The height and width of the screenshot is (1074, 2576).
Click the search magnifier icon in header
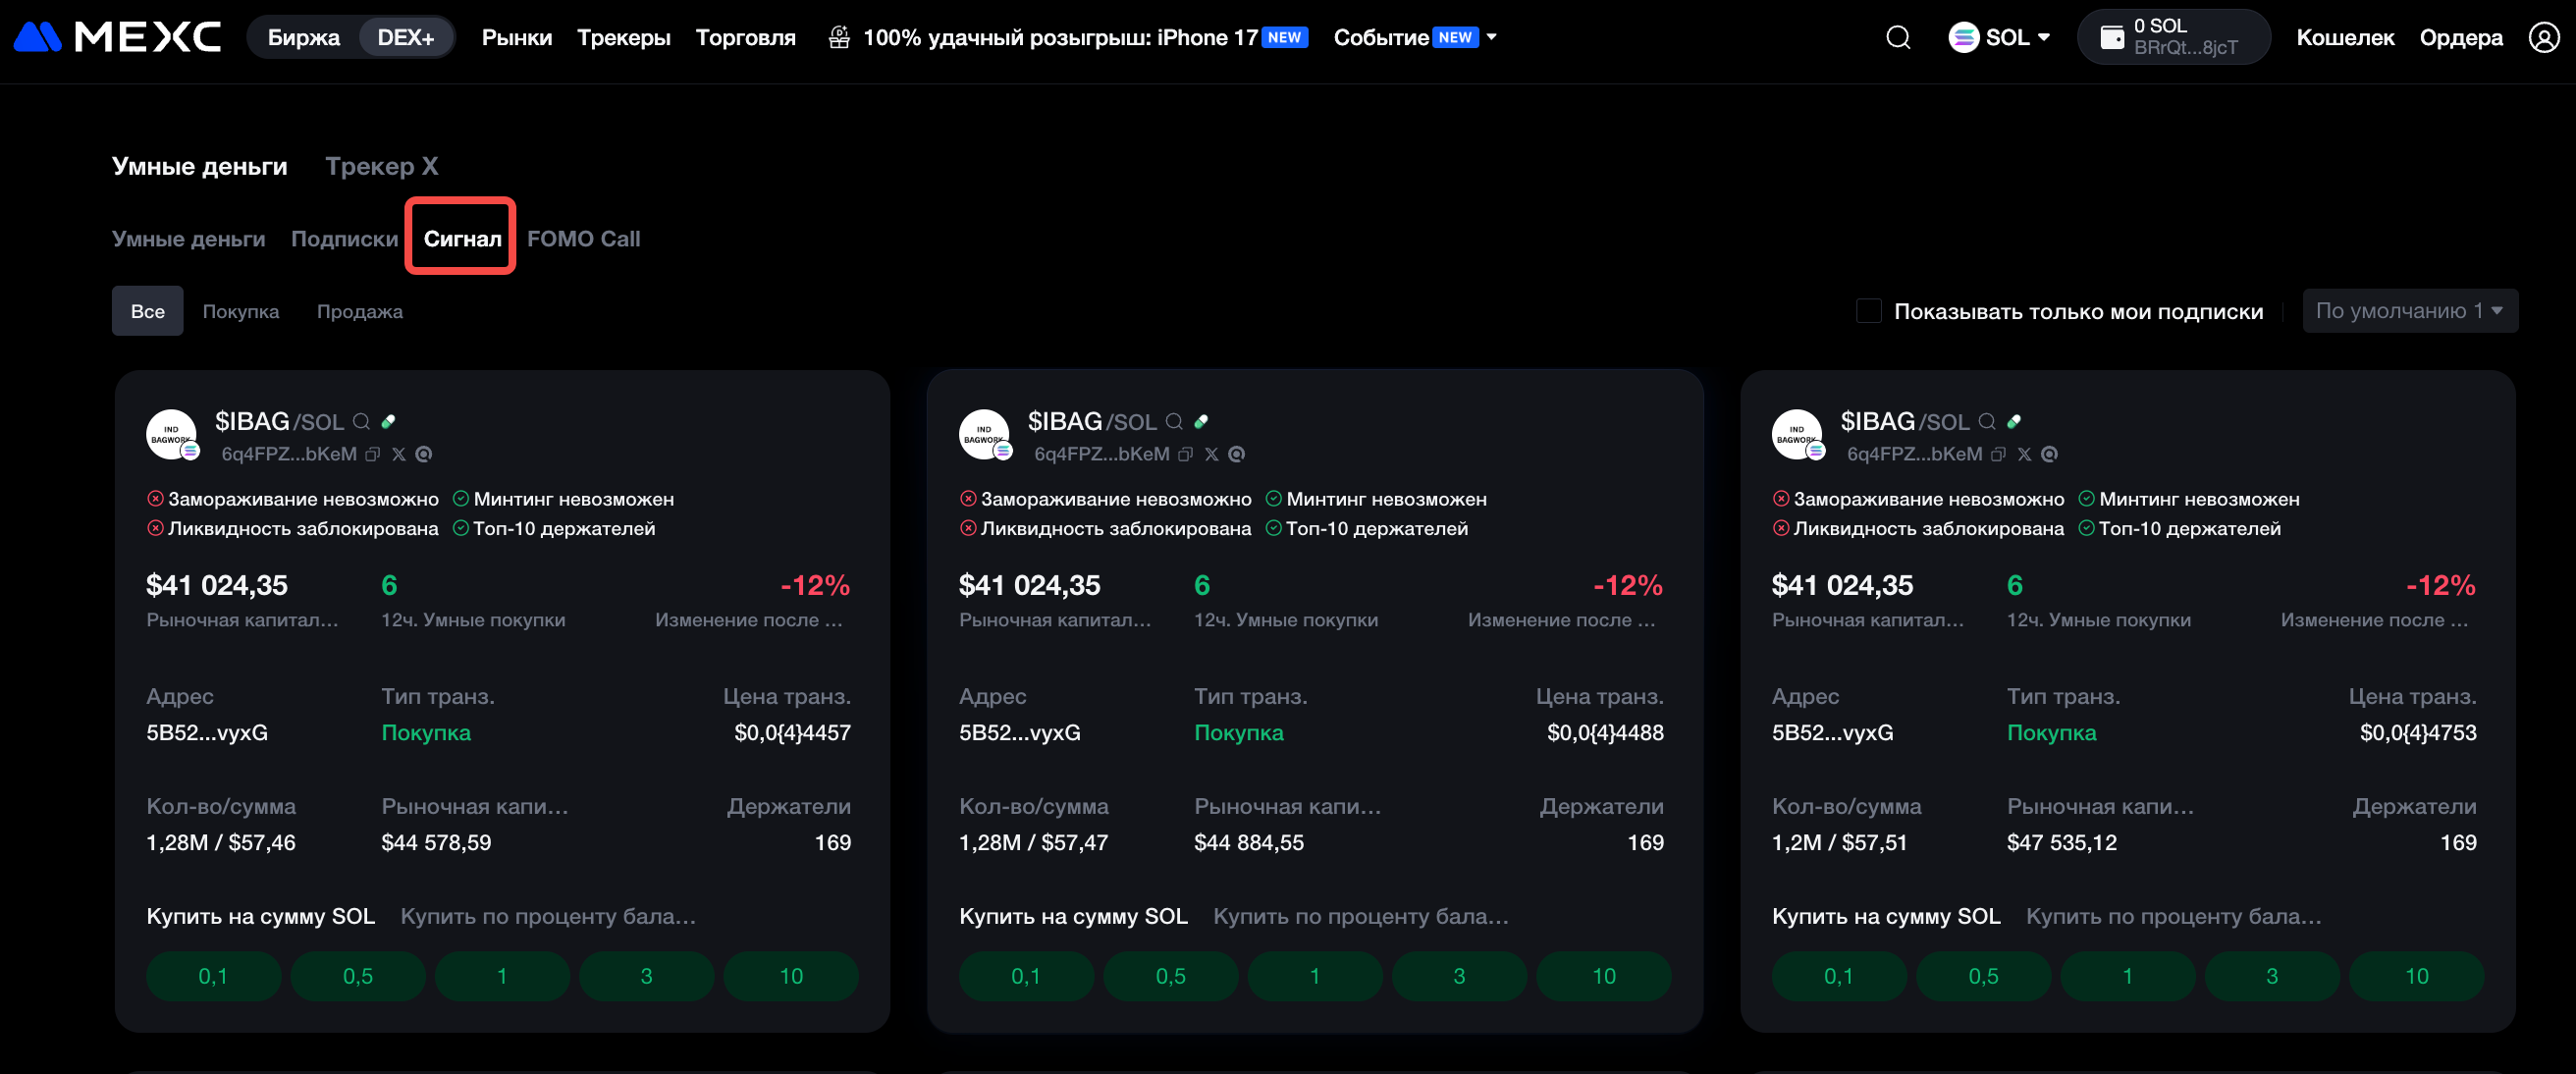tap(1897, 38)
